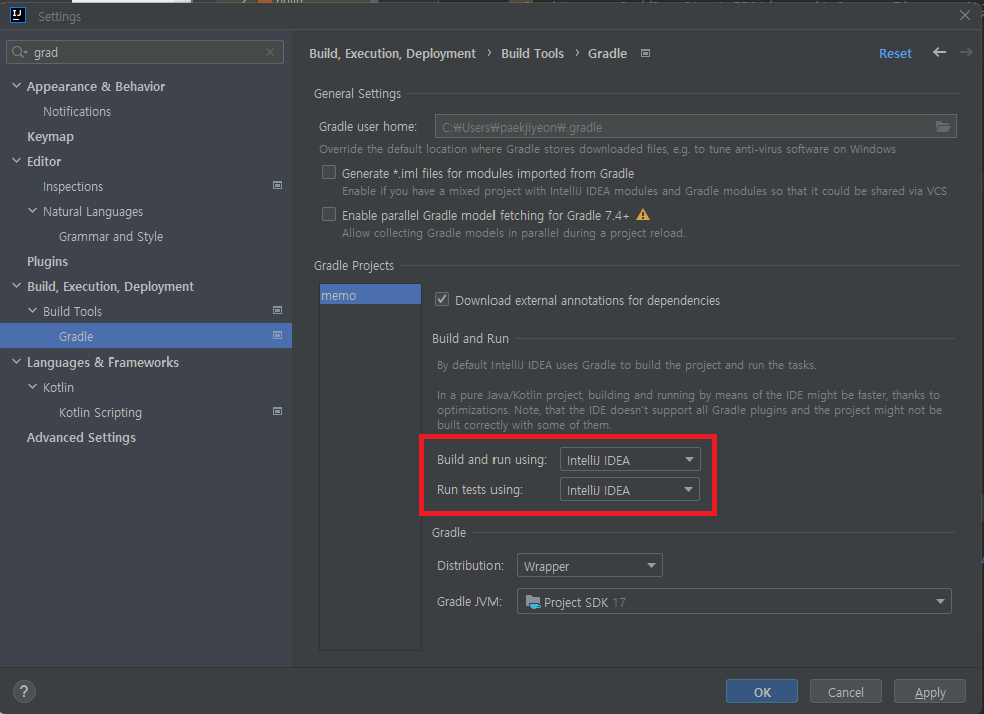Click the Reset link

click(895, 53)
